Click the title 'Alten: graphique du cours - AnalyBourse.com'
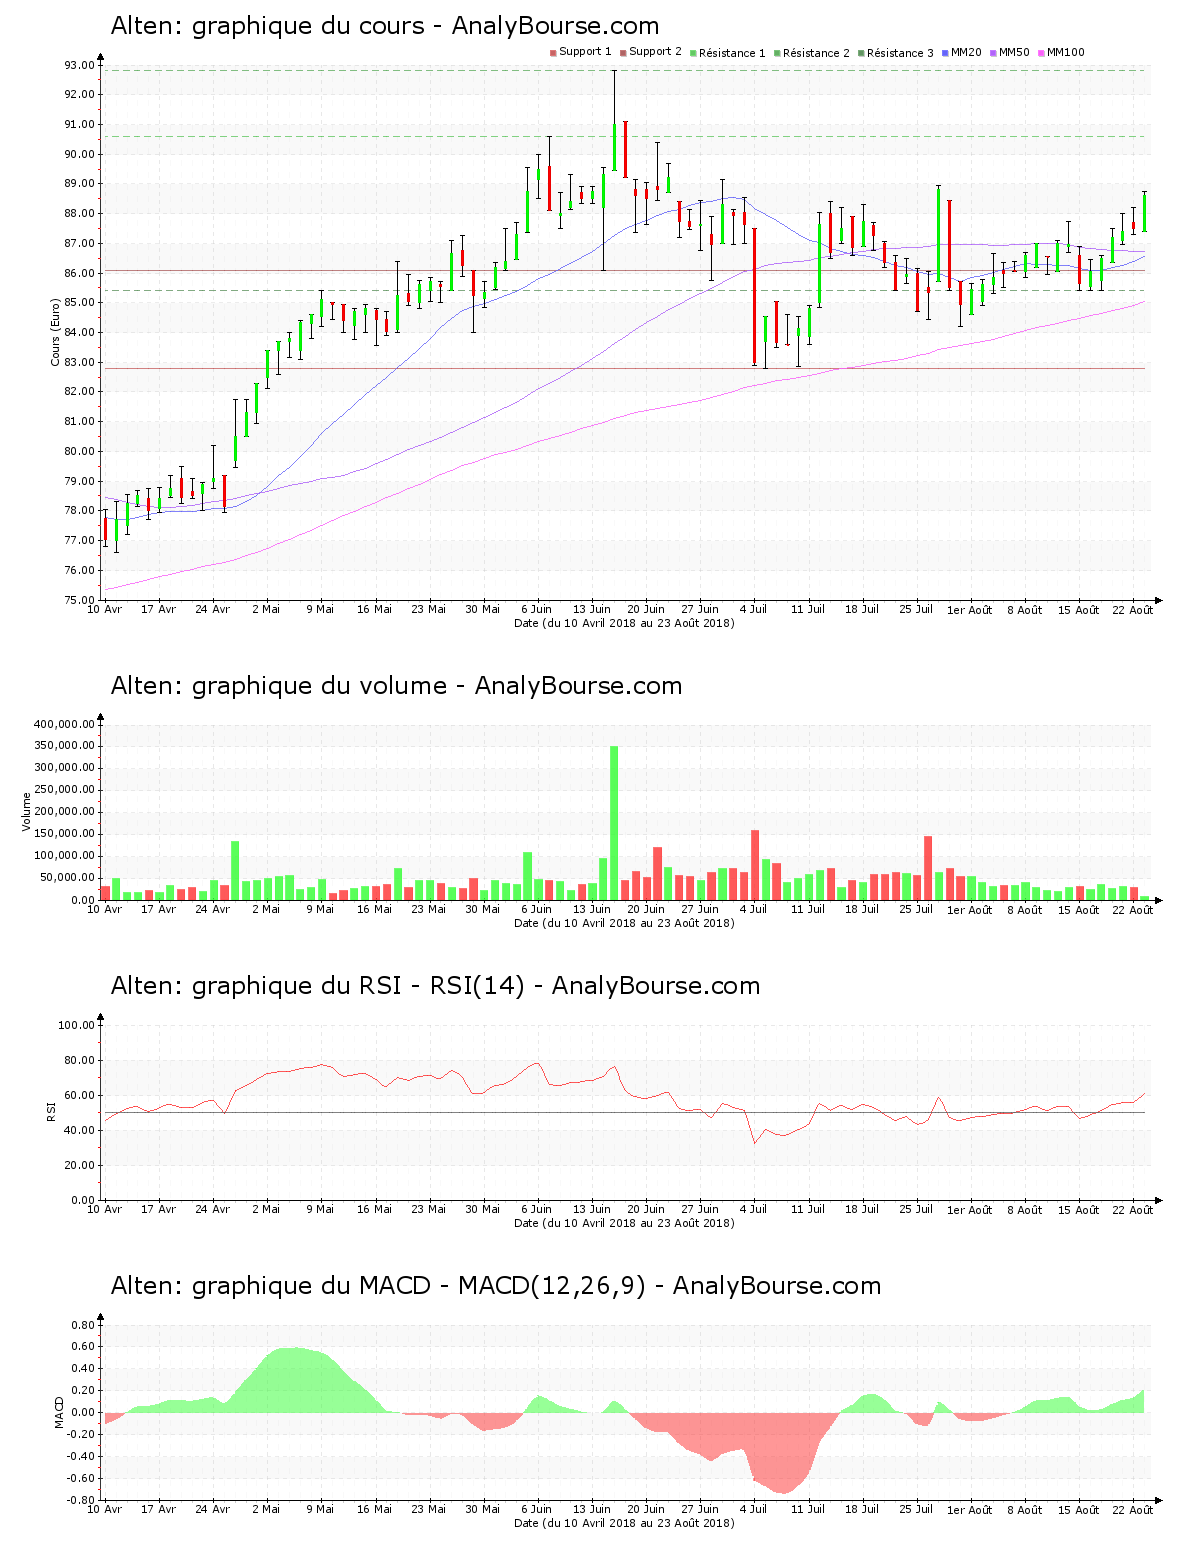The image size is (1200, 1550). (x=385, y=26)
